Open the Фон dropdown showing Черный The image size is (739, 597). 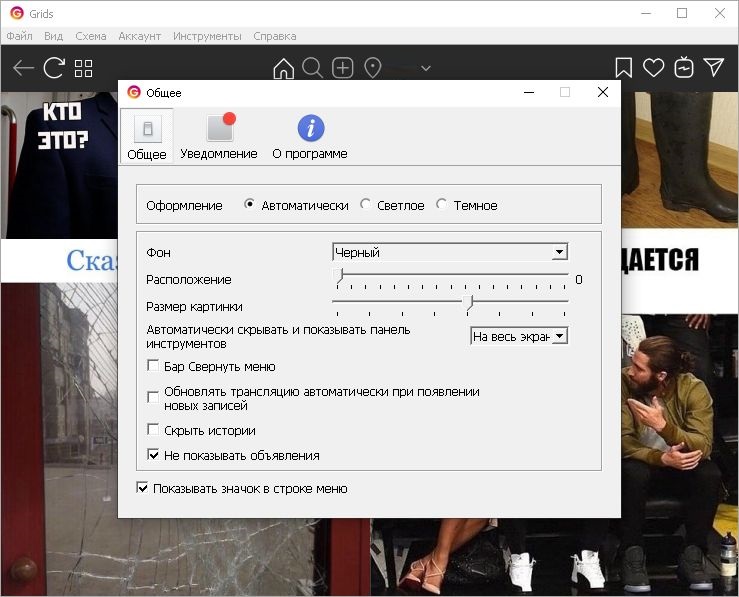coord(450,252)
